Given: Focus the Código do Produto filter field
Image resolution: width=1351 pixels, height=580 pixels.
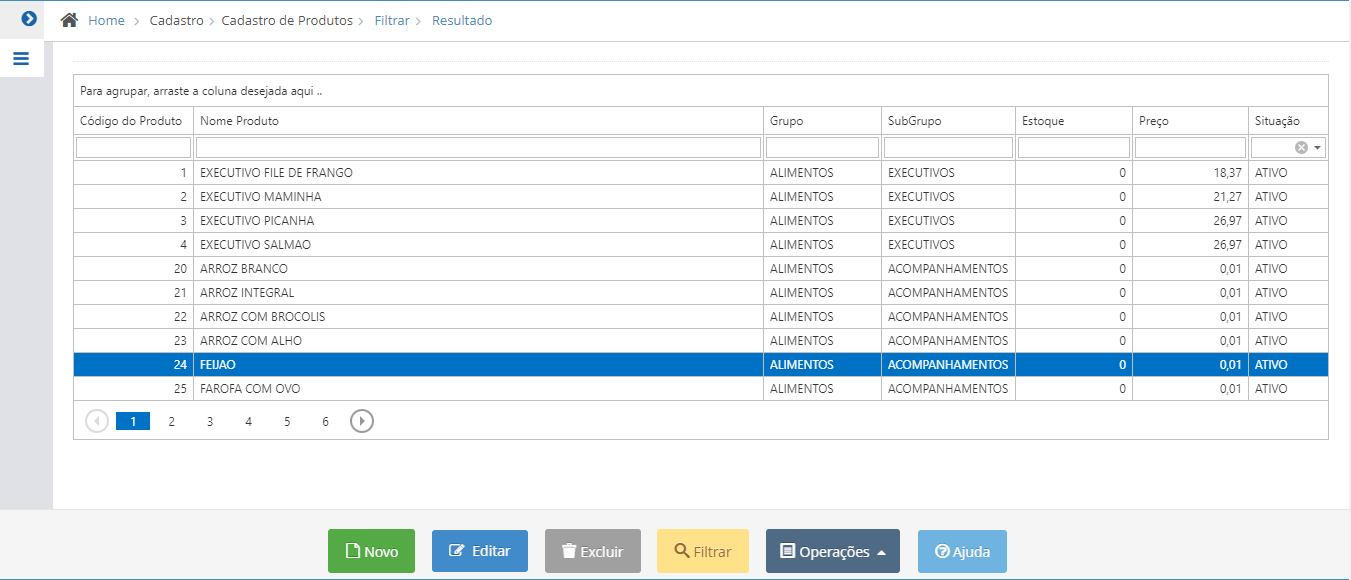Looking at the screenshot, I should click(x=133, y=148).
